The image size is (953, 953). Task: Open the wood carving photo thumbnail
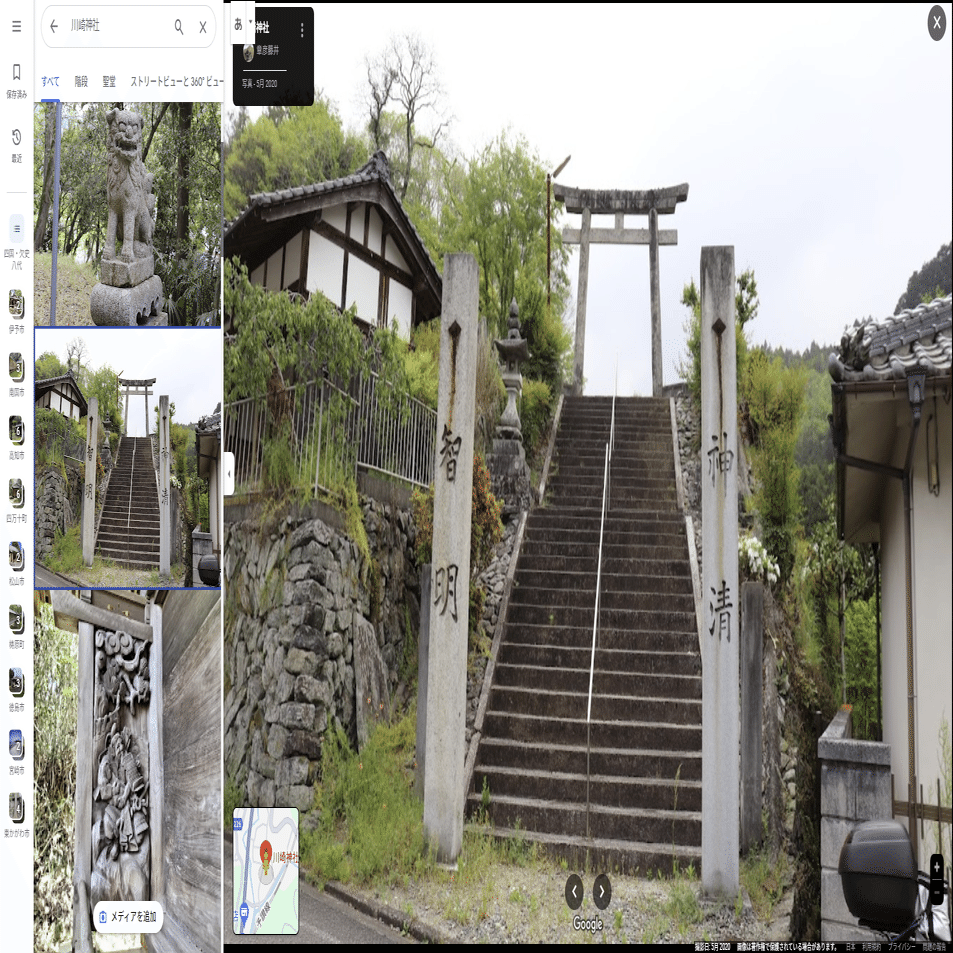pyautogui.click(x=128, y=771)
